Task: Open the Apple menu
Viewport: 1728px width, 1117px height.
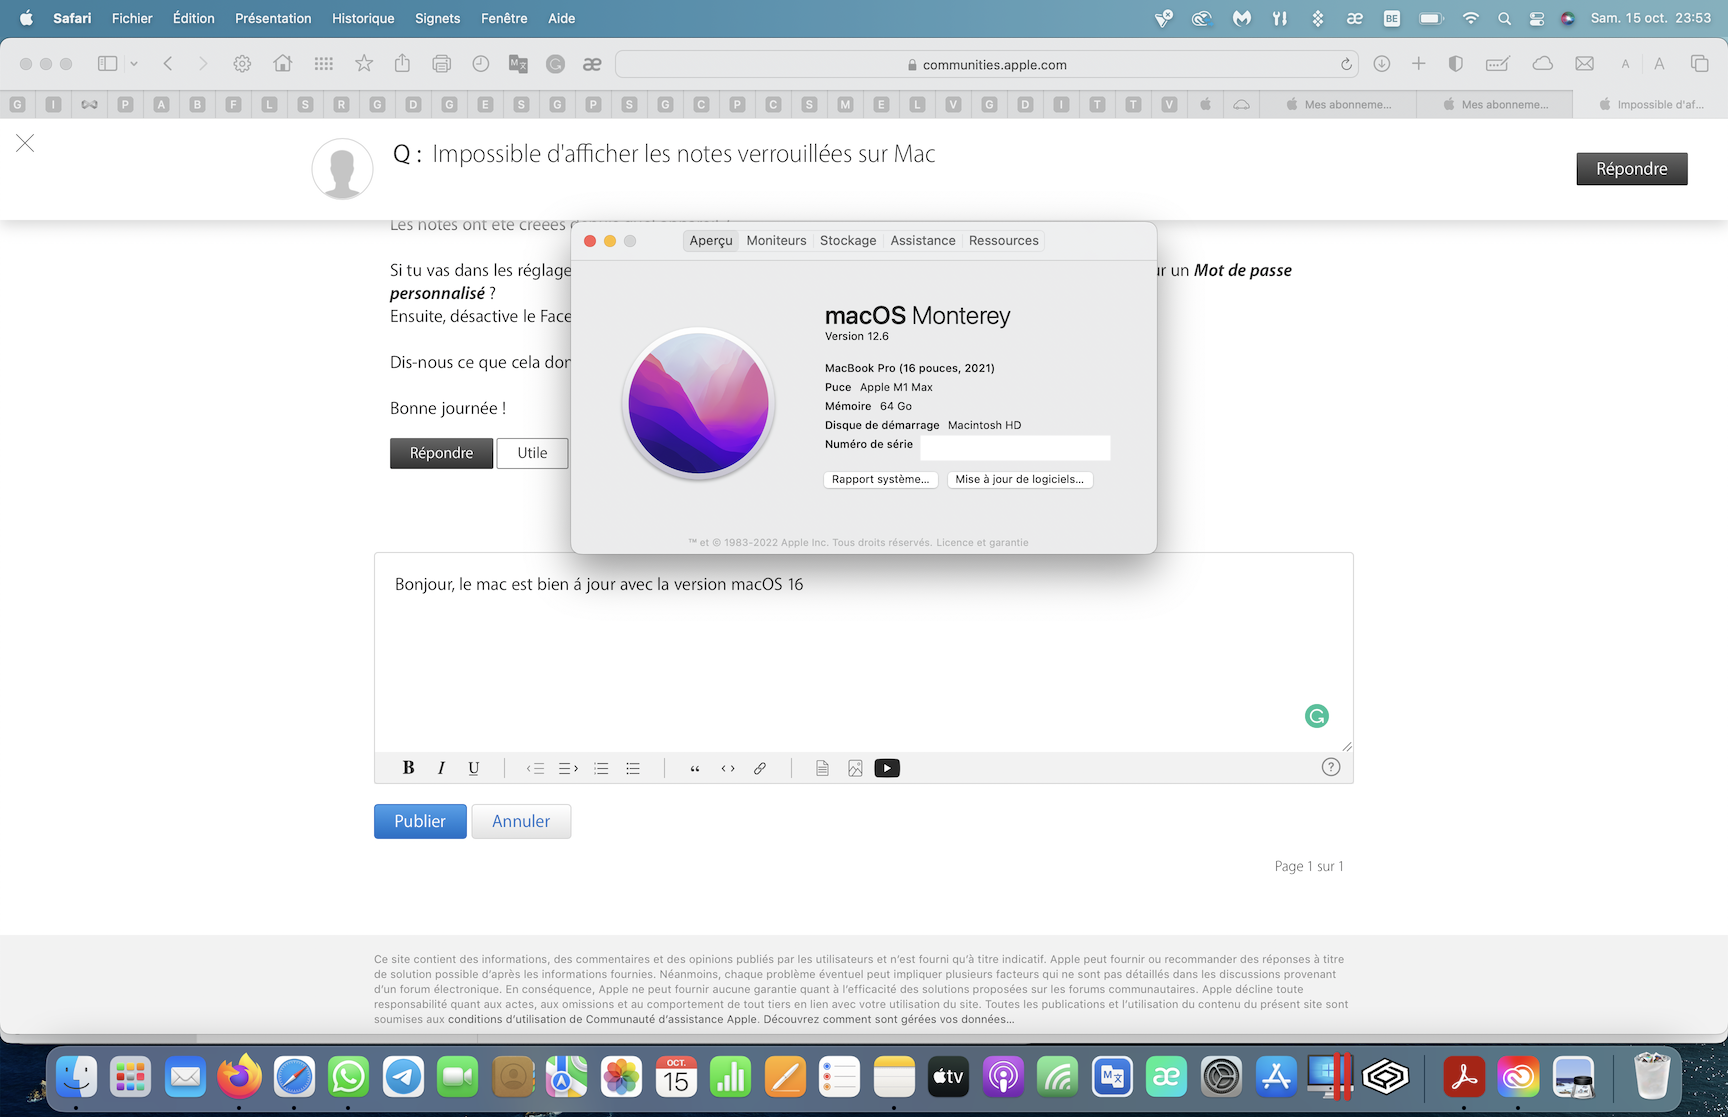Action: 26,18
